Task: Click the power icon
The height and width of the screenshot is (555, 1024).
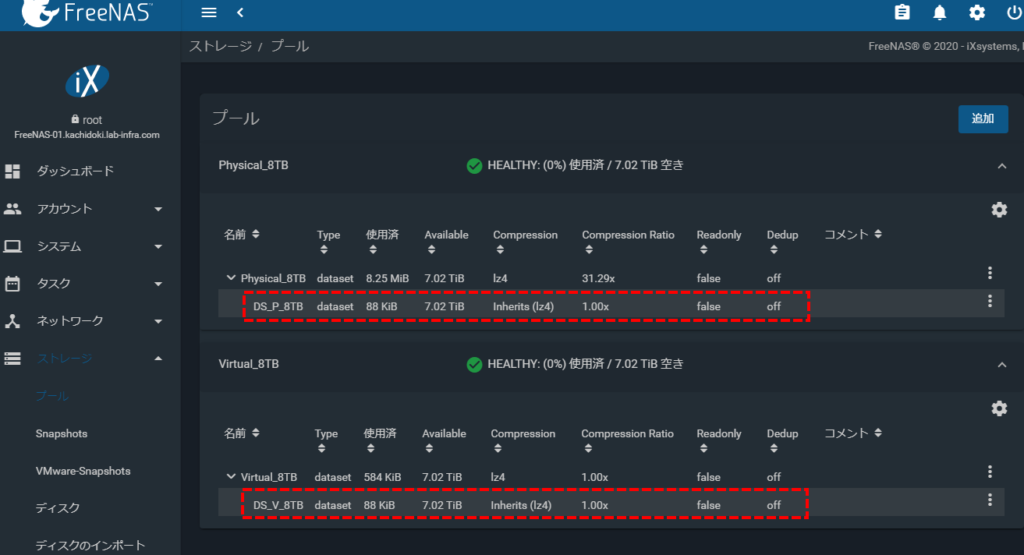Action: [x=1014, y=12]
